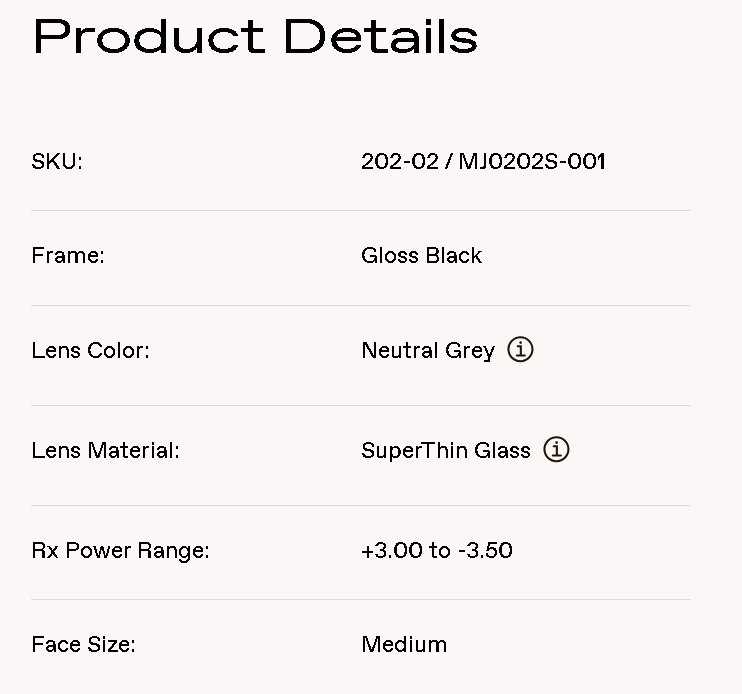Click the "Rx Power Range:" label
742x694 pixels.
pyautogui.click(x=120, y=551)
